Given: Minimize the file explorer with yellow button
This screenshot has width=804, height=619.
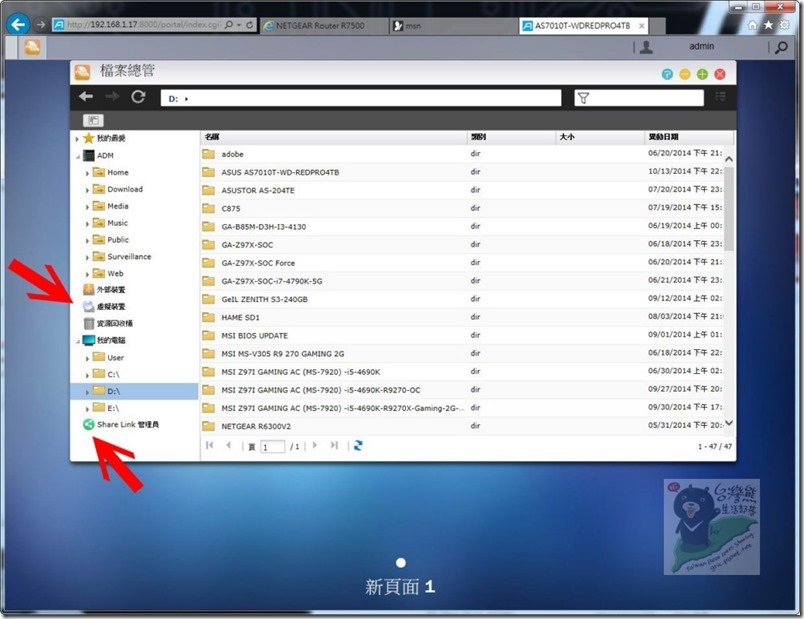Looking at the screenshot, I should 685,74.
